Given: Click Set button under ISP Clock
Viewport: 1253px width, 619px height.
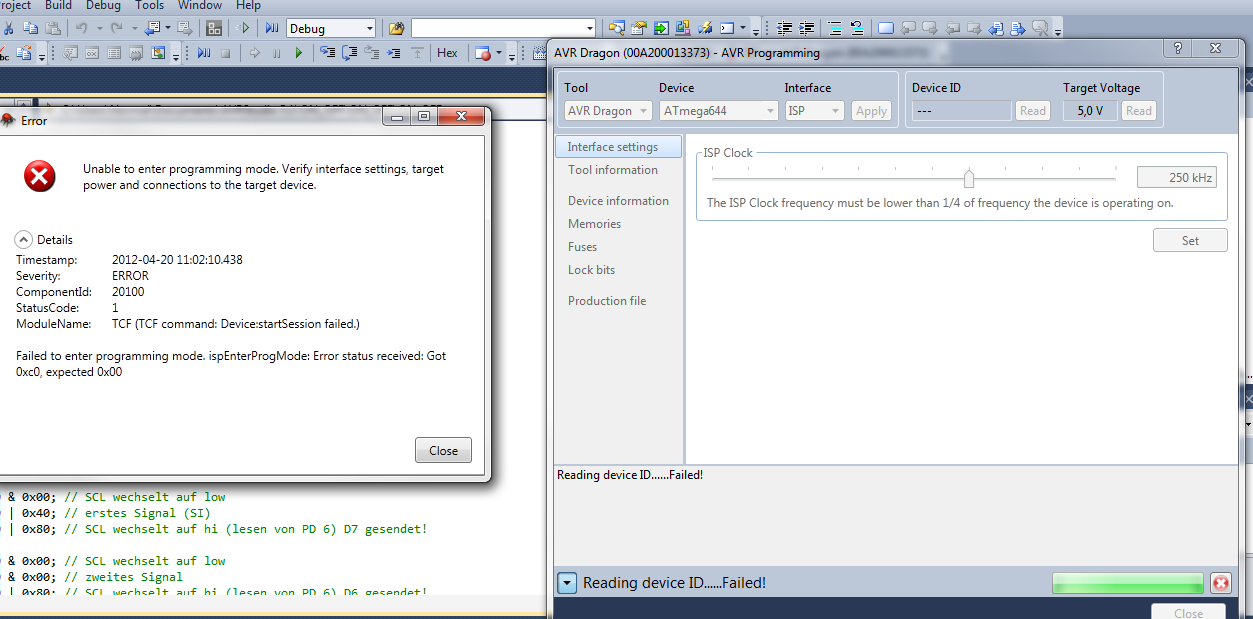Looking at the screenshot, I should 1190,240.
